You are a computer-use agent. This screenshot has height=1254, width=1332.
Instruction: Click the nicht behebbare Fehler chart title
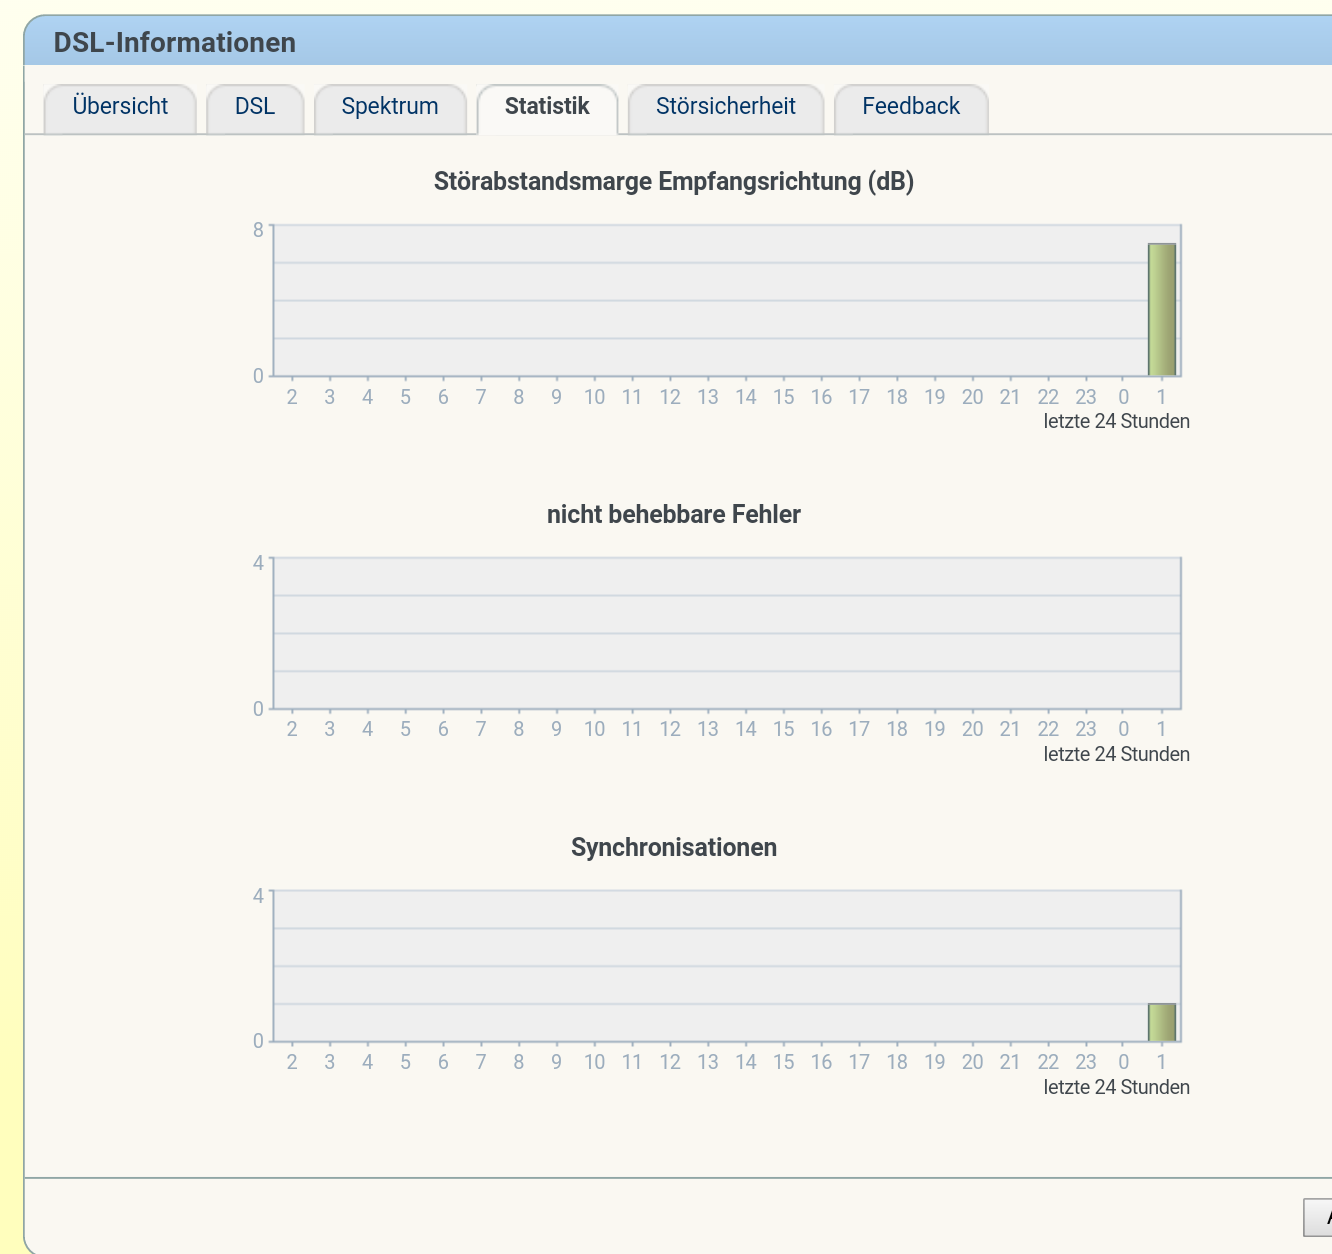coord(673,515)
